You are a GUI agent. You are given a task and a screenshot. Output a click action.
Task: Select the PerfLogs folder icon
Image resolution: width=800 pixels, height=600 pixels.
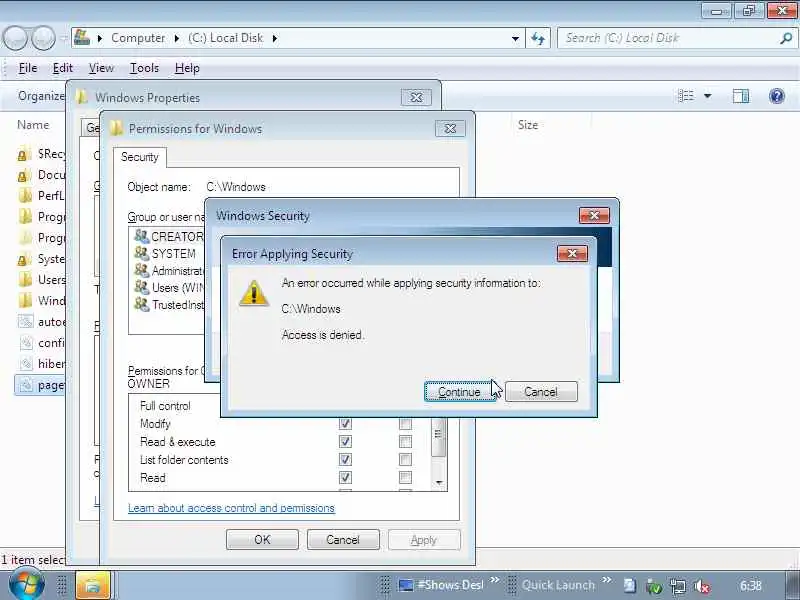(x=25, y=196)
